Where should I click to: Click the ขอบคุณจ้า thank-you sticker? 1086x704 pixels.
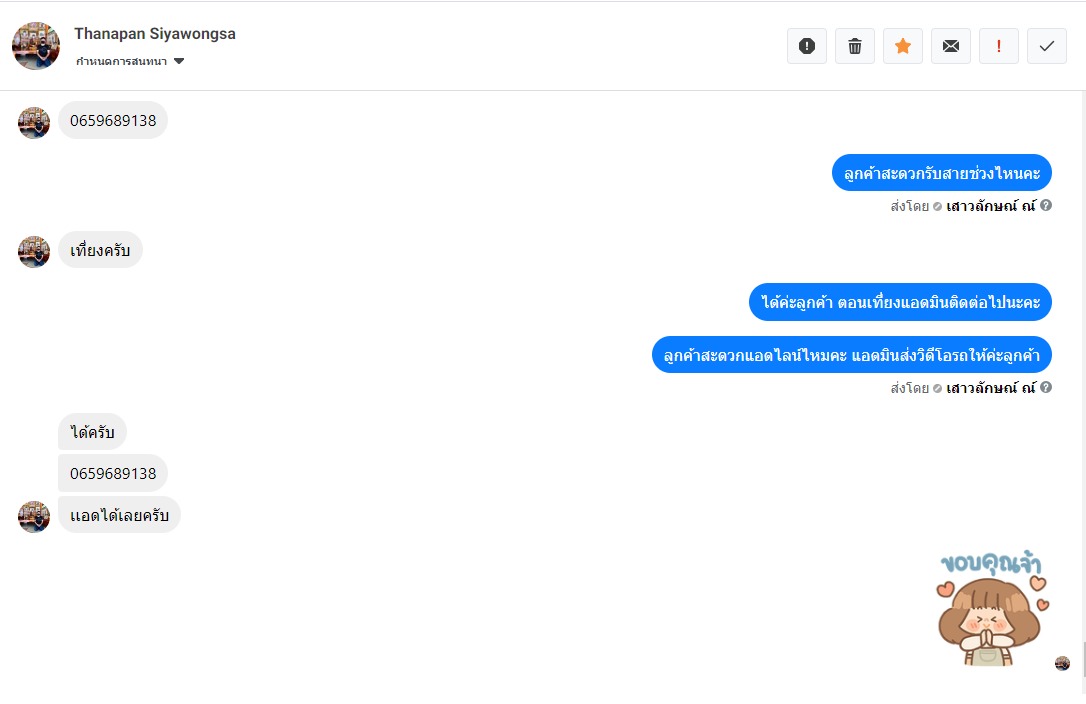[x=992, y=608]
